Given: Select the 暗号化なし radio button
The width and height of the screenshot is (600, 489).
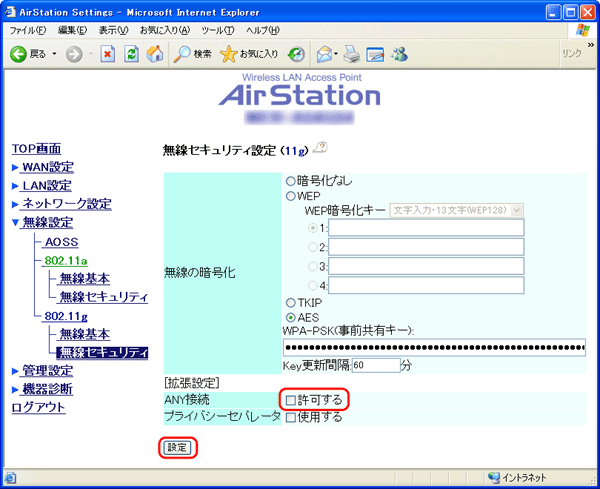Looking at the screenshot, I should tap(291, 181).
